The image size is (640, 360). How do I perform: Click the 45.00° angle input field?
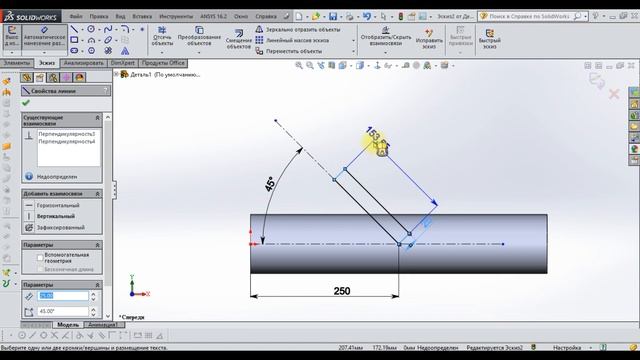tap(63, 311)
